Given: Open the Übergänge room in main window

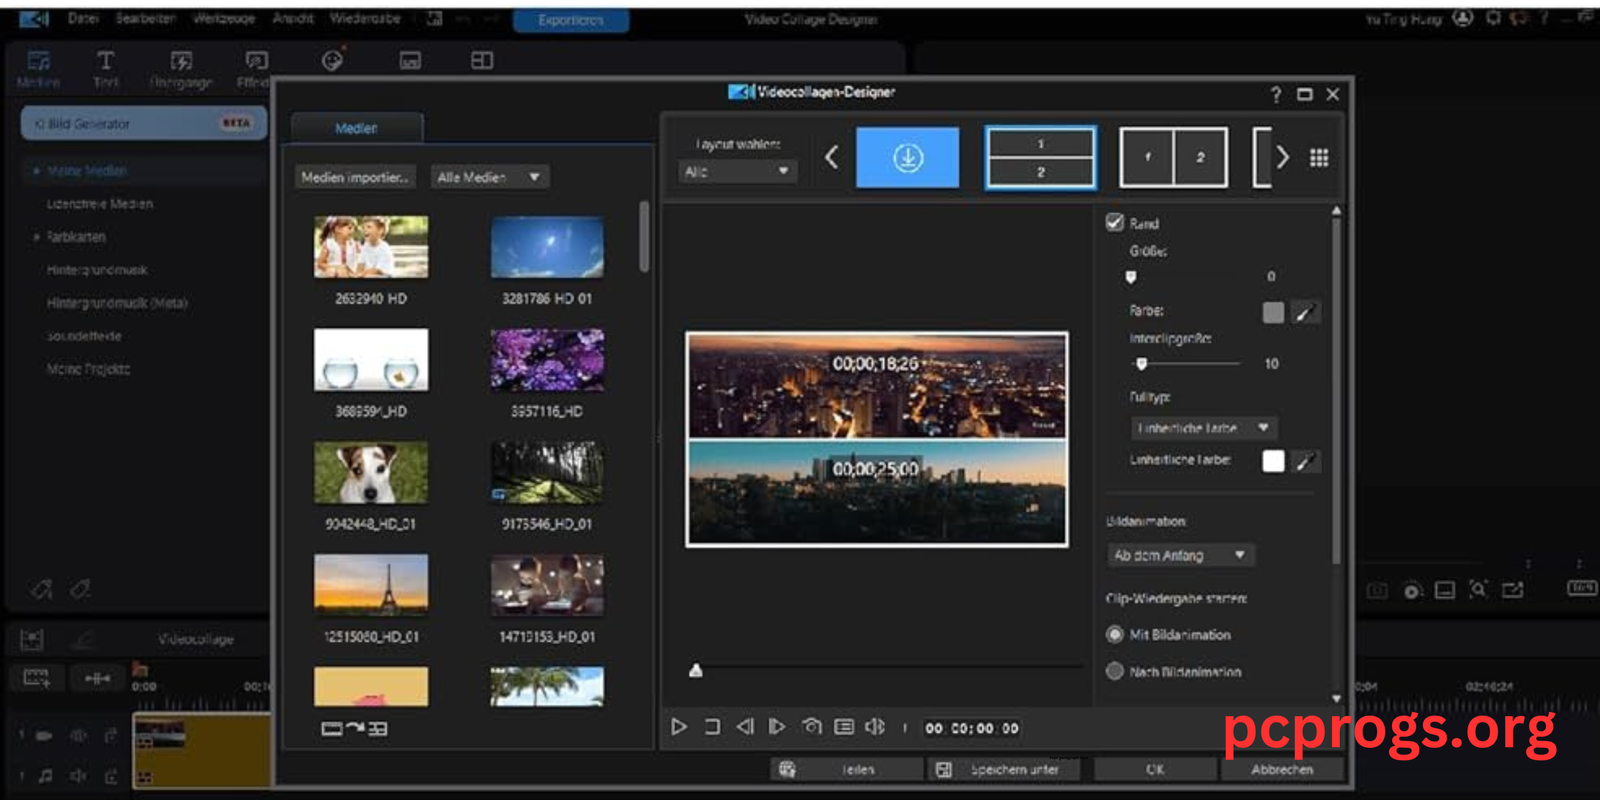Looking at the screenshot, I should pos(181,69).
